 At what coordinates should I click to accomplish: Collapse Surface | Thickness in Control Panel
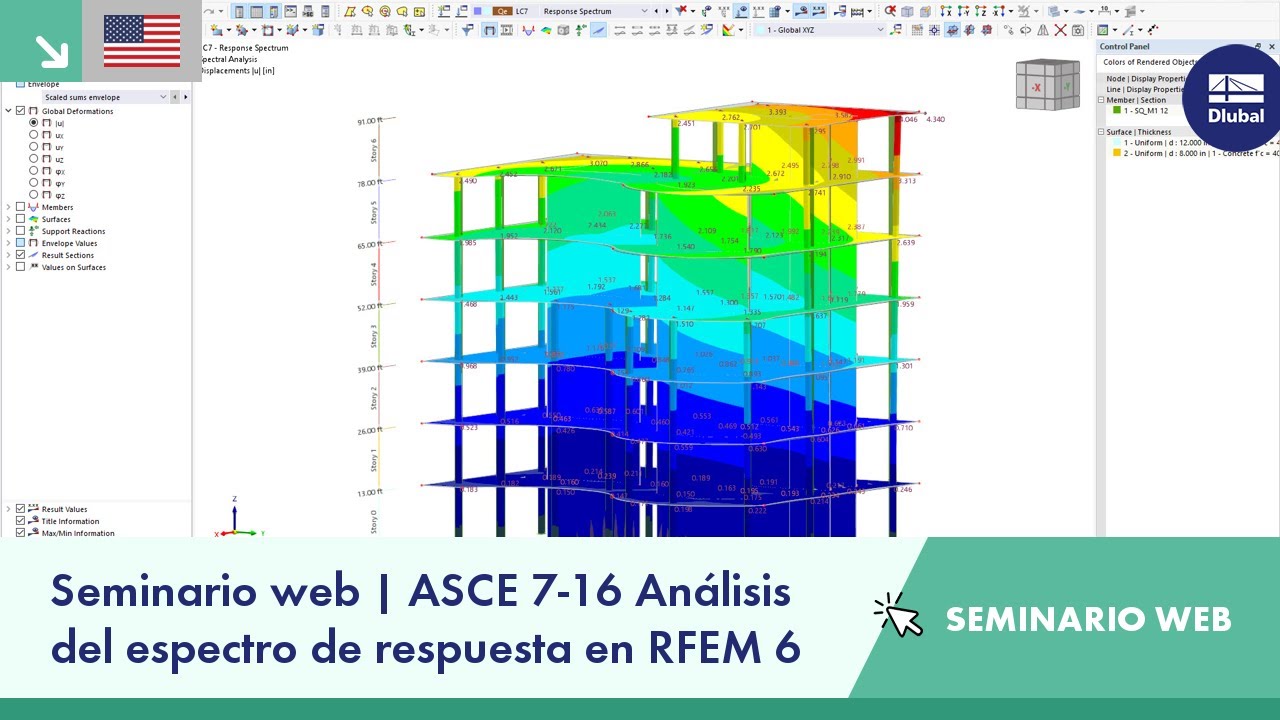[x=1102, y=132]
